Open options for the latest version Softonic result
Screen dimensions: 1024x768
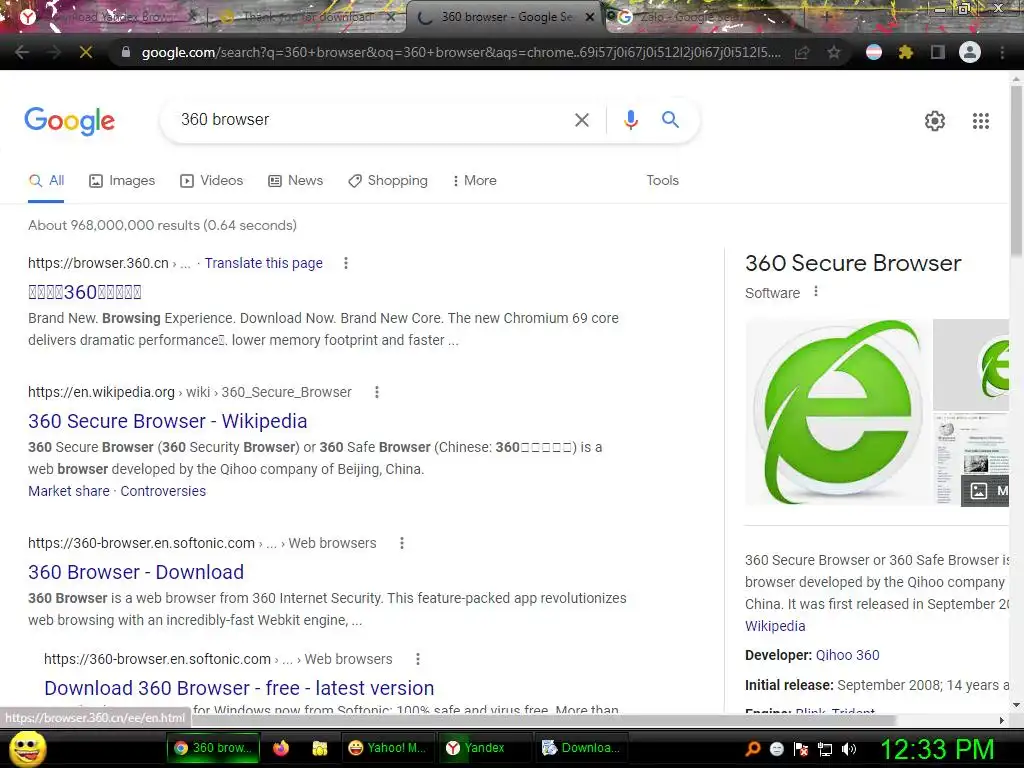(x=417, y=659)
